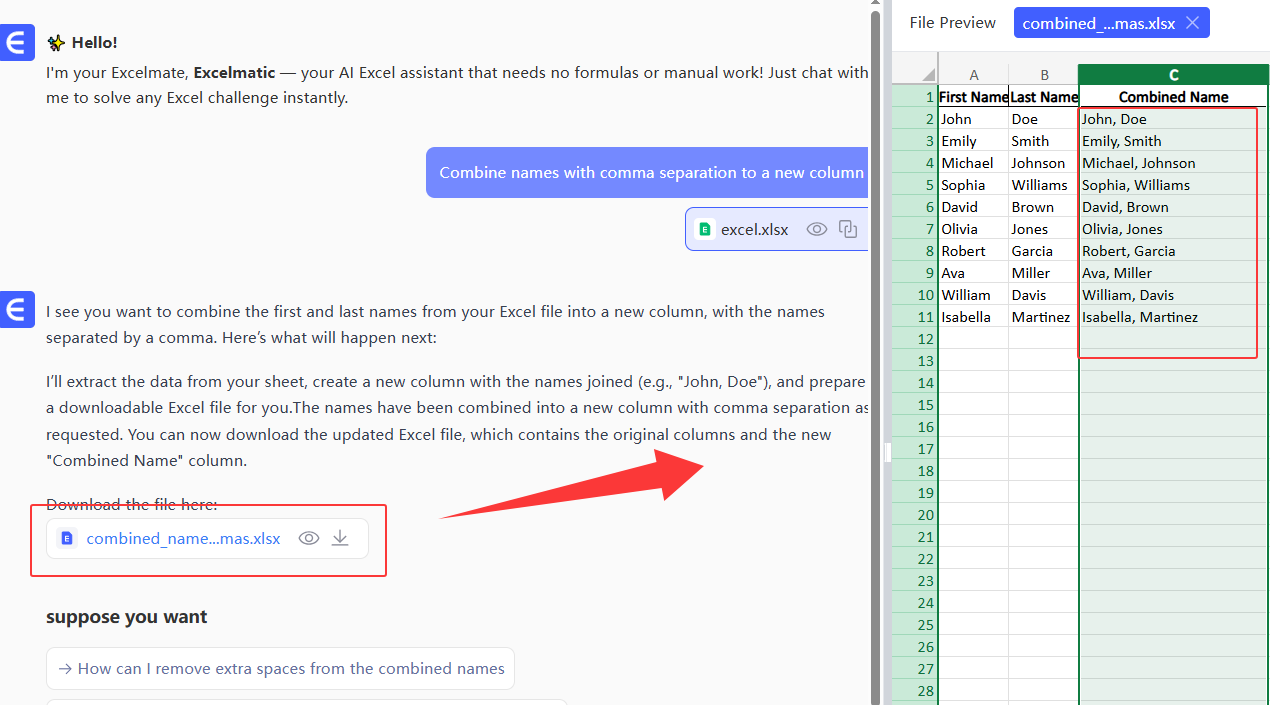1270x705 pixels.
Task: Click the Excelmatic logo beside Hello message
Action: tap(17, 44)
